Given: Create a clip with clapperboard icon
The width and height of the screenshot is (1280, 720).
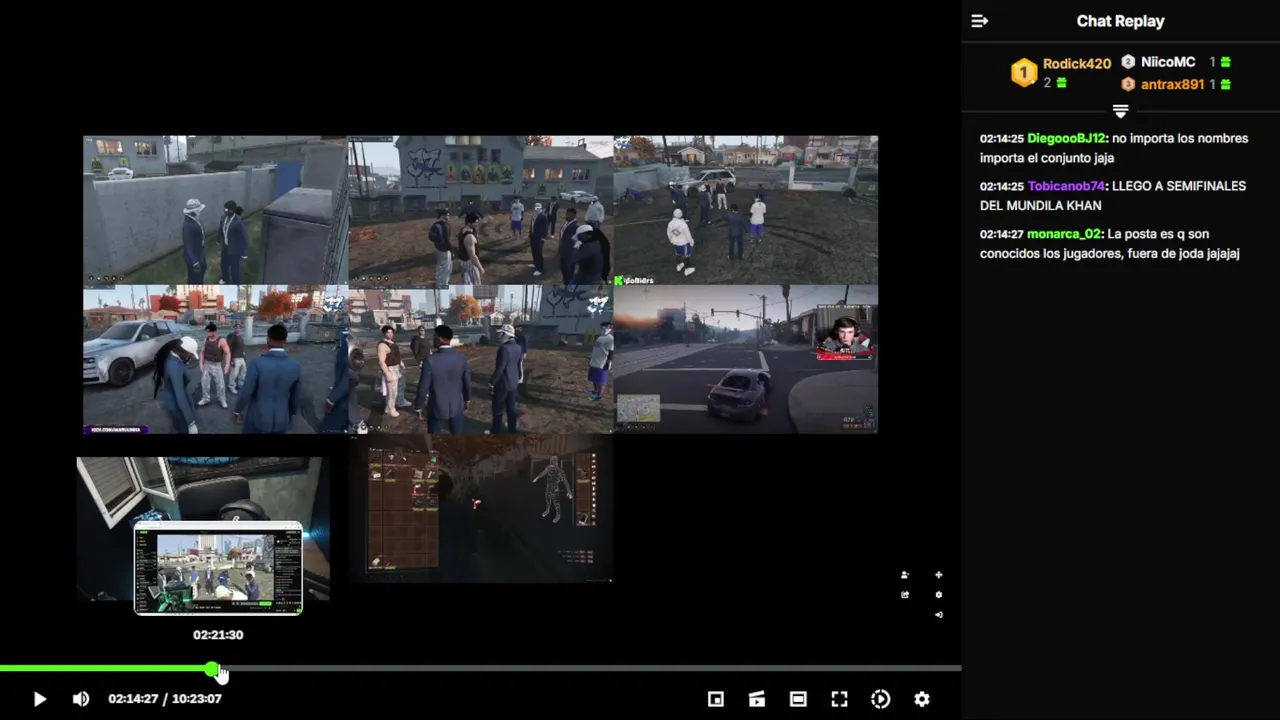Looking at the screenshot, I should coord(757,699).
